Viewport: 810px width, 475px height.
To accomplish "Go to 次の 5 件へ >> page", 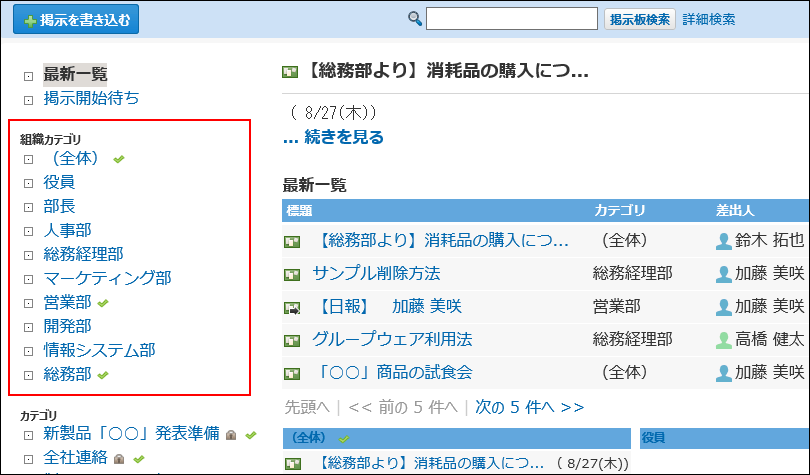I will tap(529, 407).
